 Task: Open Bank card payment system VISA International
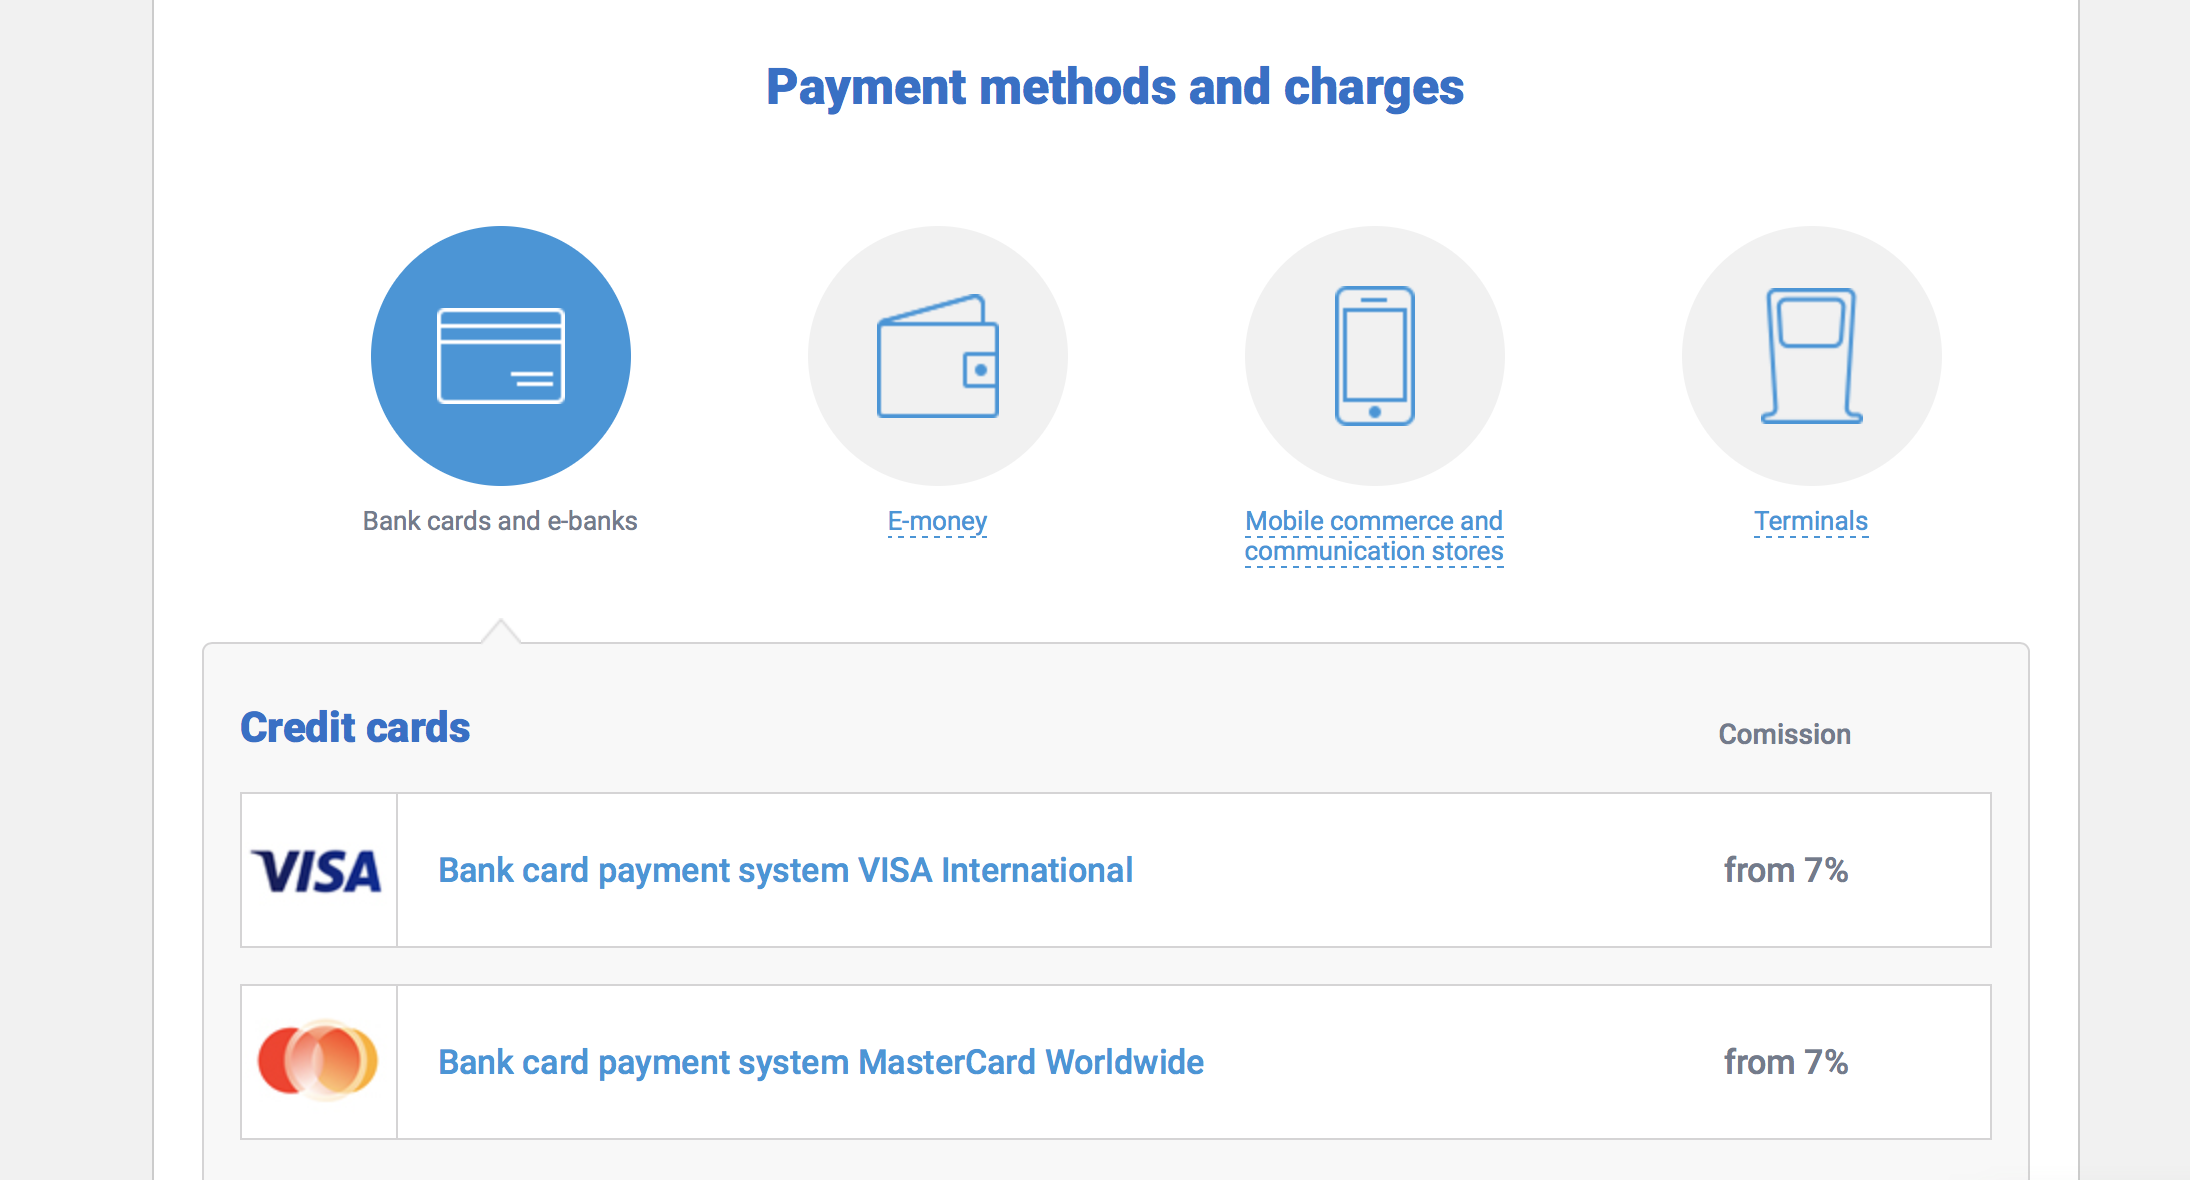[x=785, y=870]
